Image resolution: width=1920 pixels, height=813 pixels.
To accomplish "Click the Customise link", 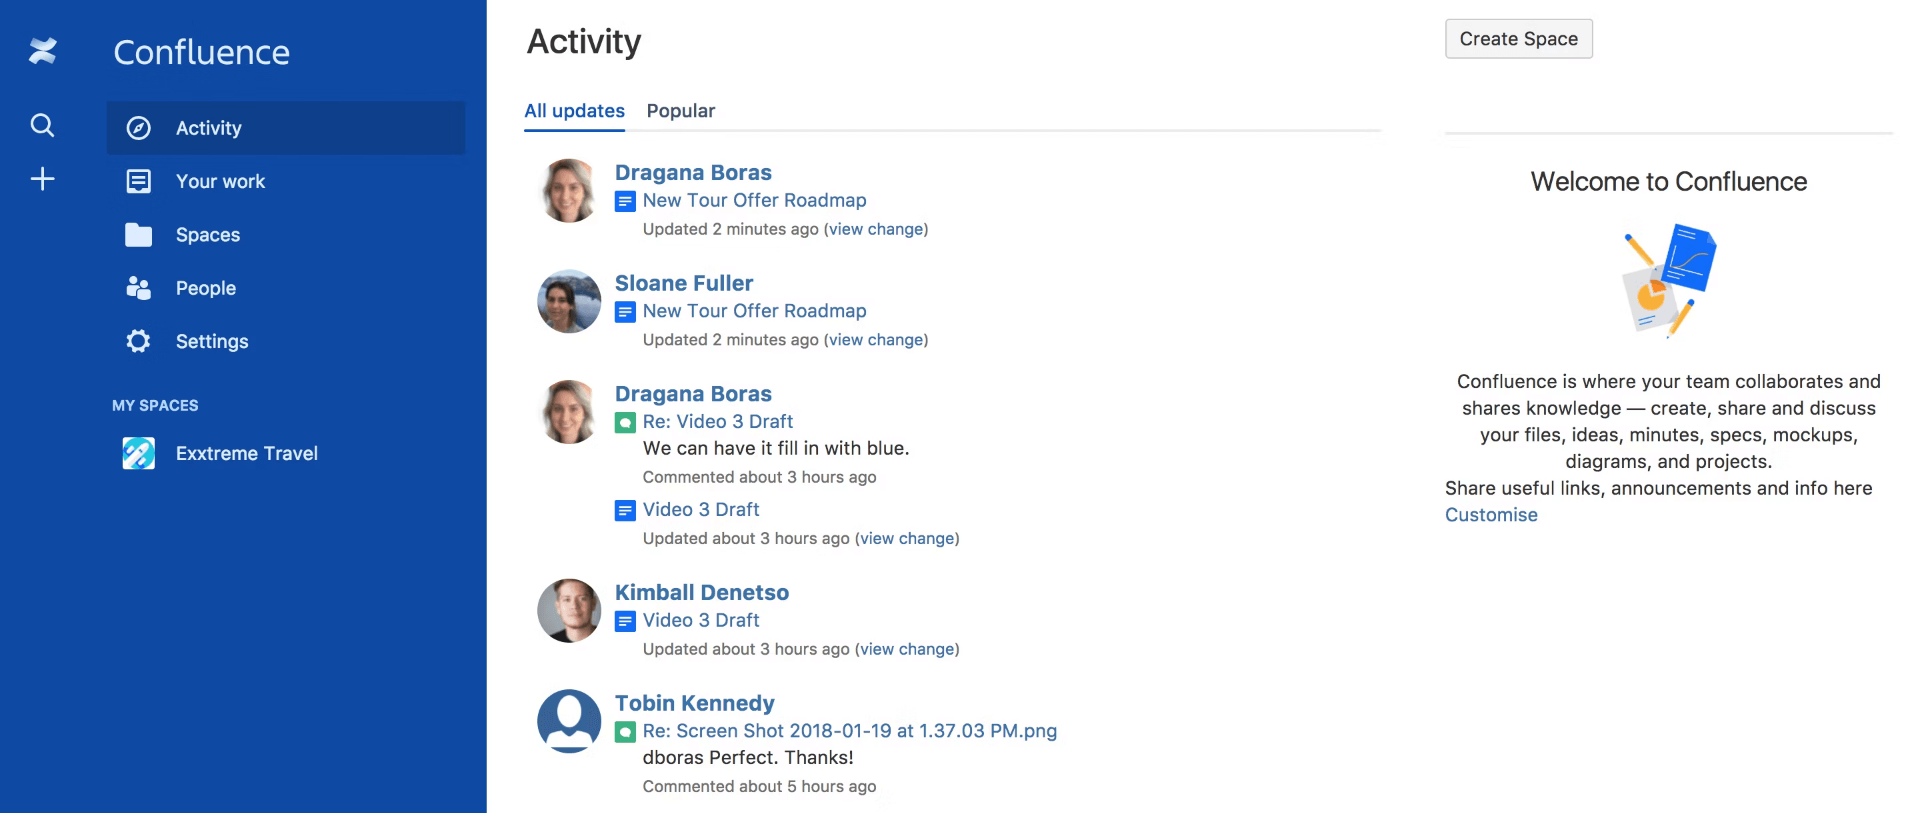I will [x=1491, y=515].
